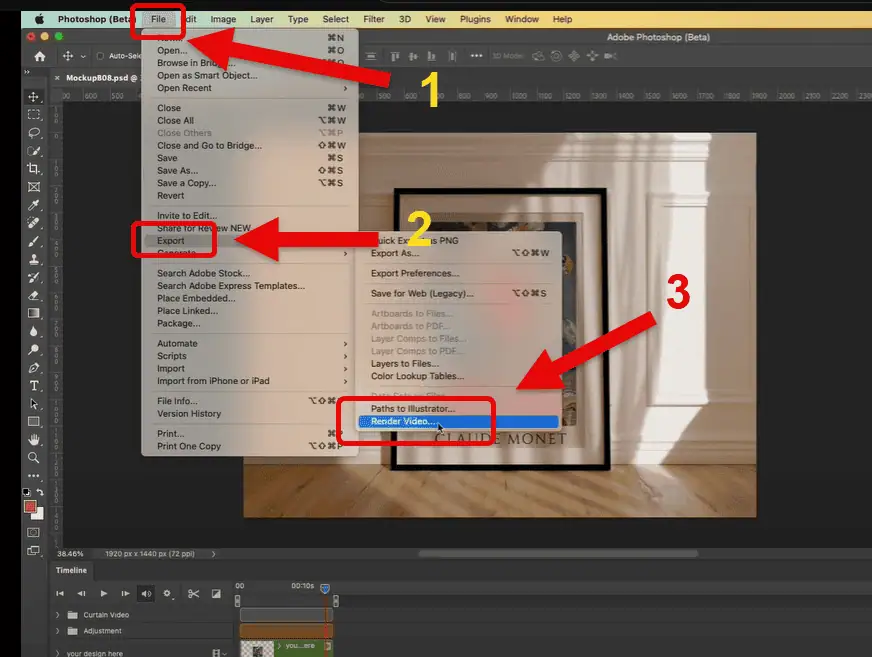Activate the Hand tool
Screen dimensions: 872x657
[34, 440]
